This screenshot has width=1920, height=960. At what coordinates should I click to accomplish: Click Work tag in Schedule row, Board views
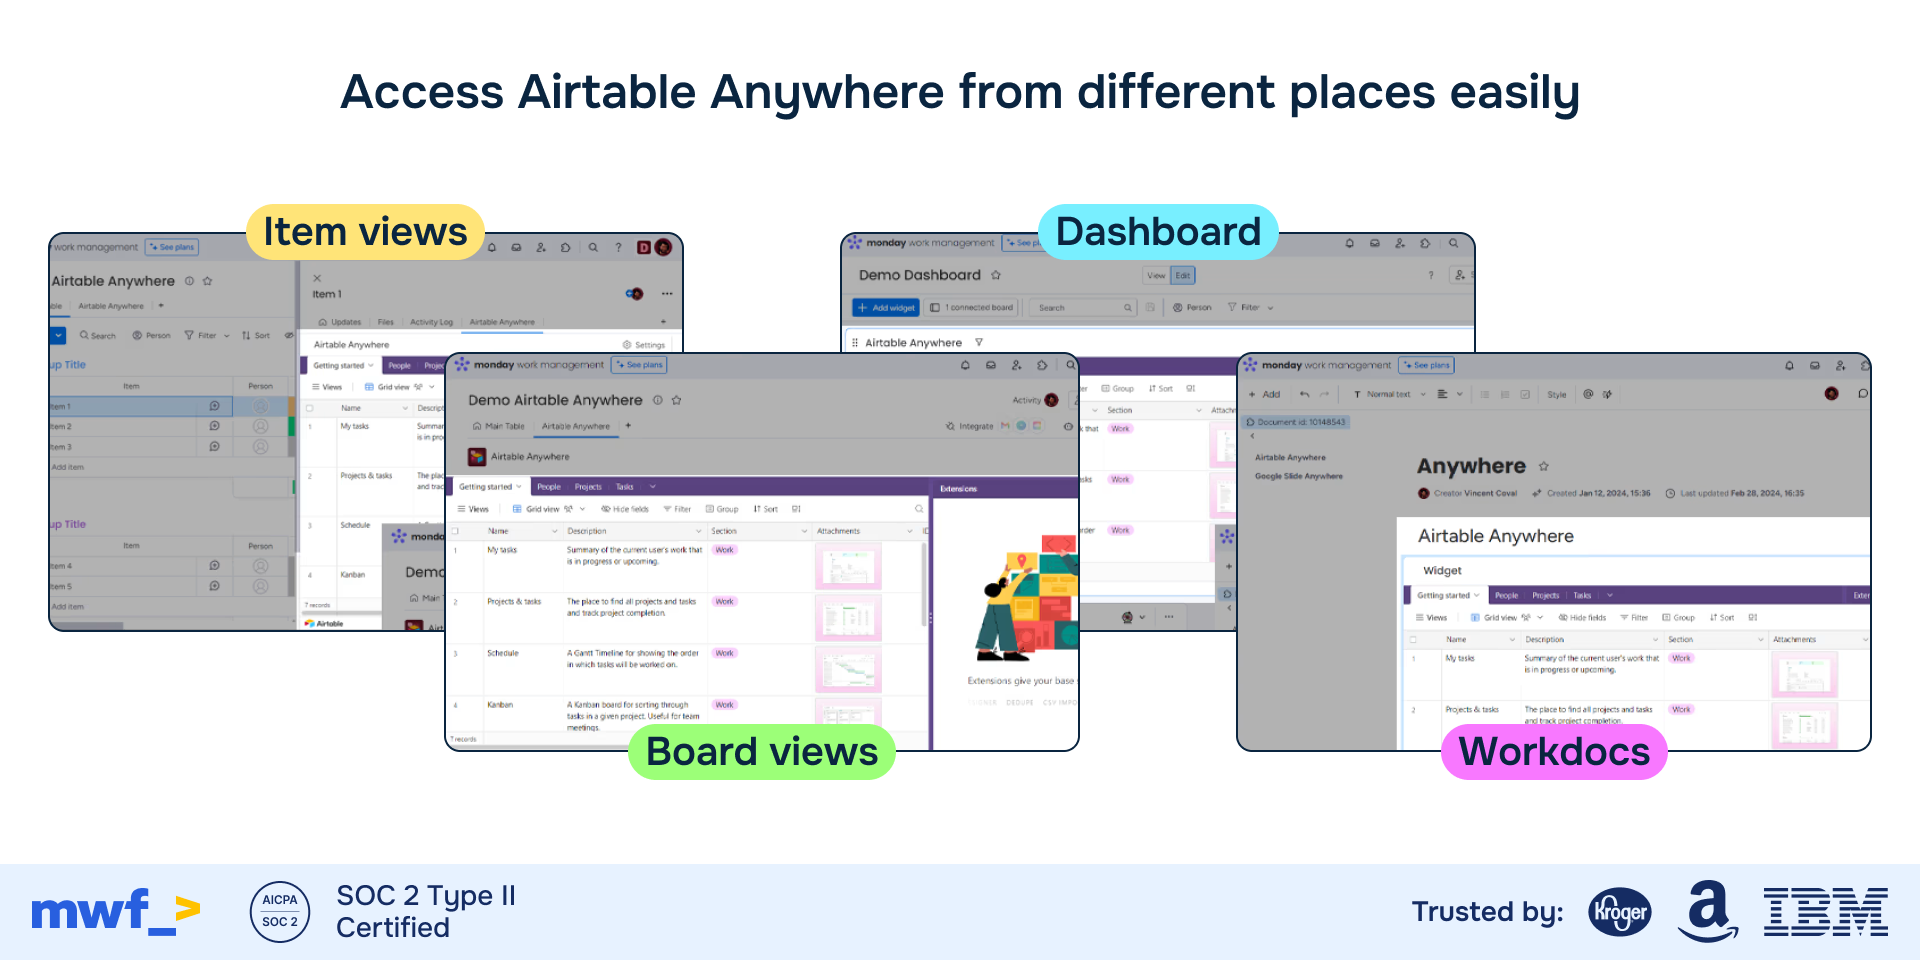pyautogui.click(x=724, y=653)
